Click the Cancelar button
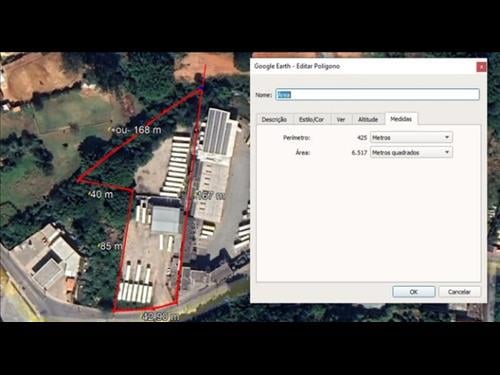The image size is (500, 375). click(x=459, y=292)
